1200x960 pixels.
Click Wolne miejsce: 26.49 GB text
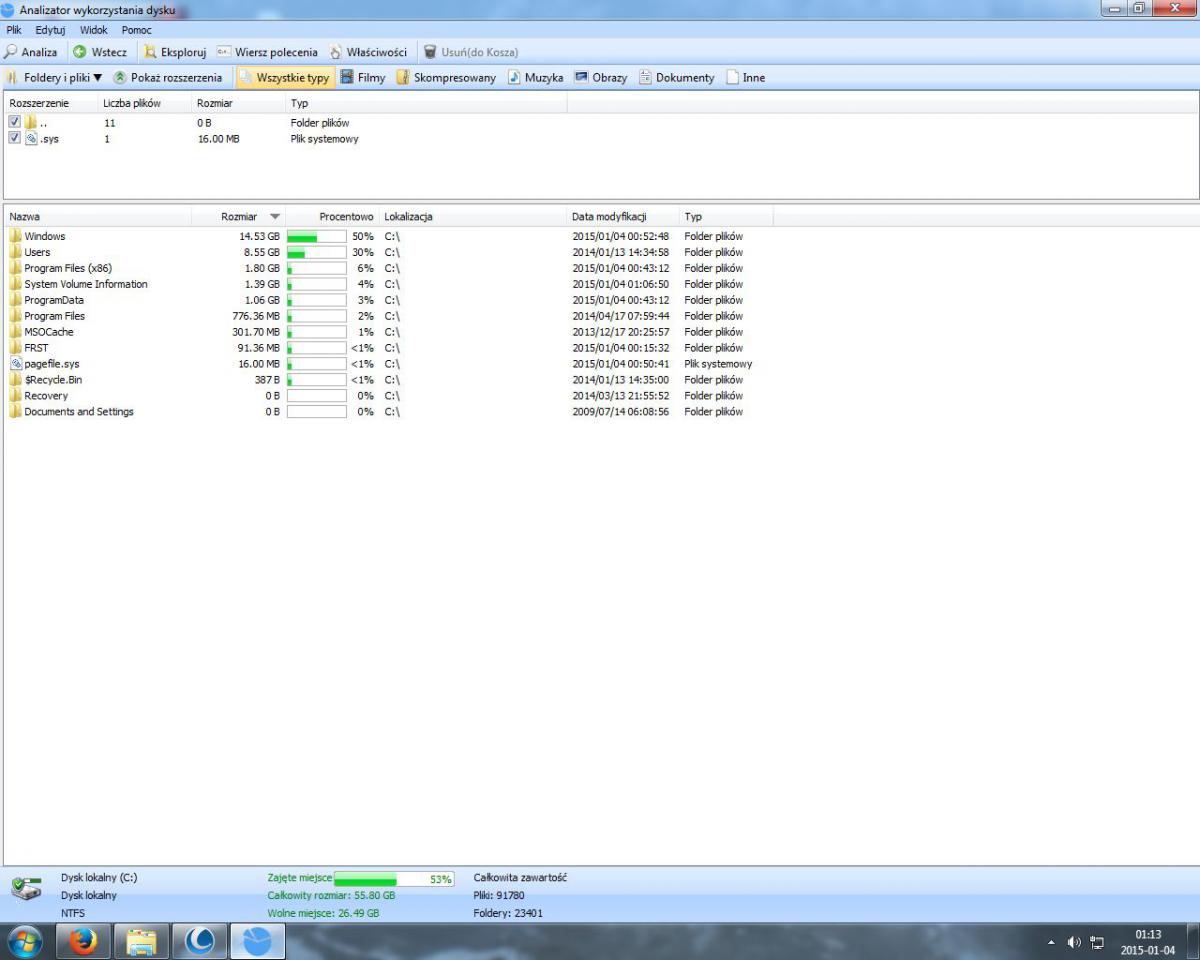point(323,913)
